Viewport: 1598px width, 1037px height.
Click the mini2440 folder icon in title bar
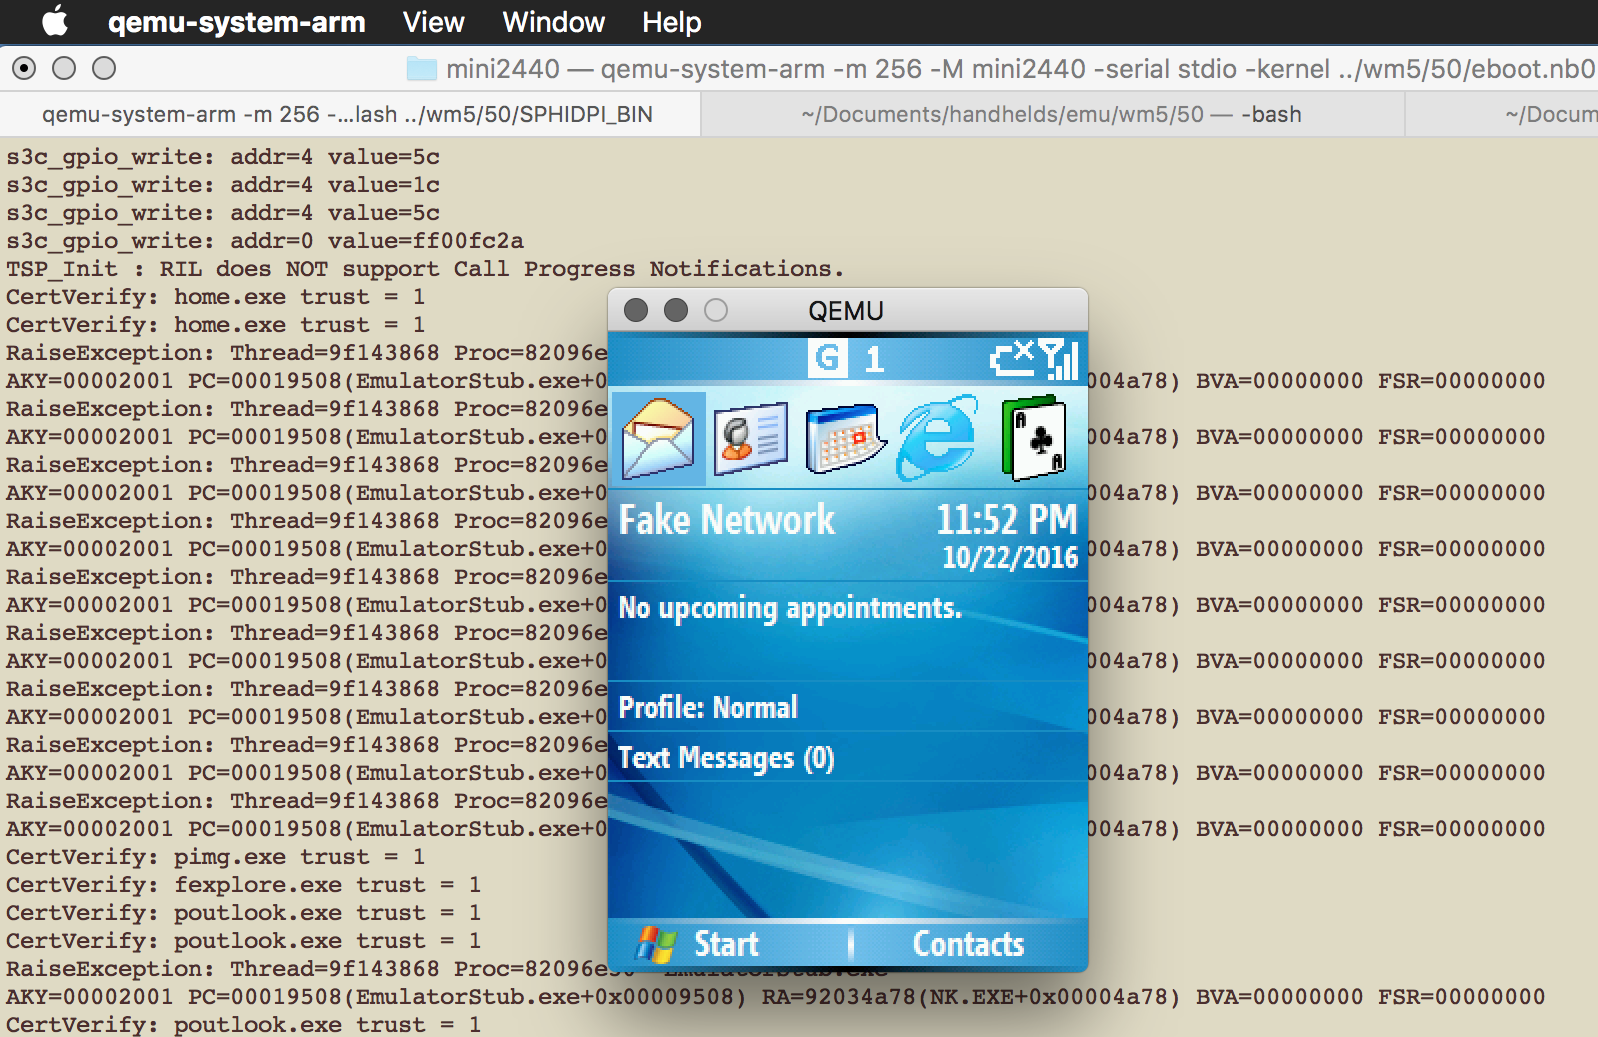click(x=422, y=69)
